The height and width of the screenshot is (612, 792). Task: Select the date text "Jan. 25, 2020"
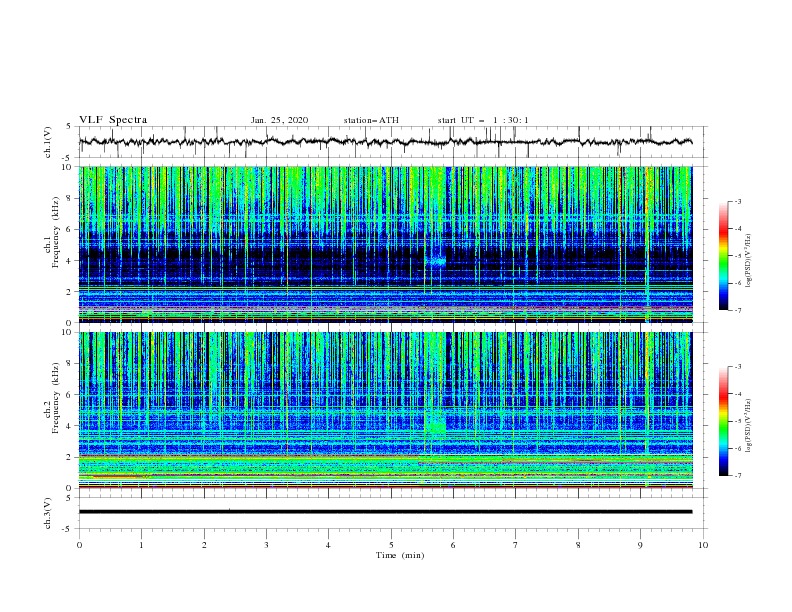279,120
